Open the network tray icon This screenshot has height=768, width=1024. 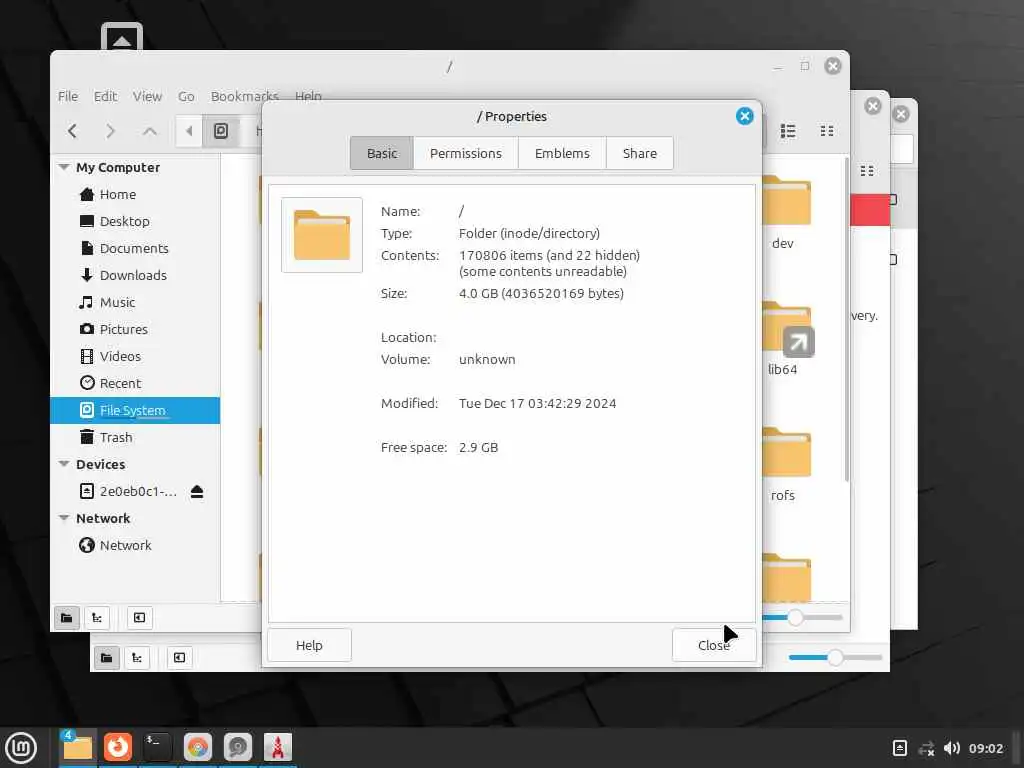point(926,748)
